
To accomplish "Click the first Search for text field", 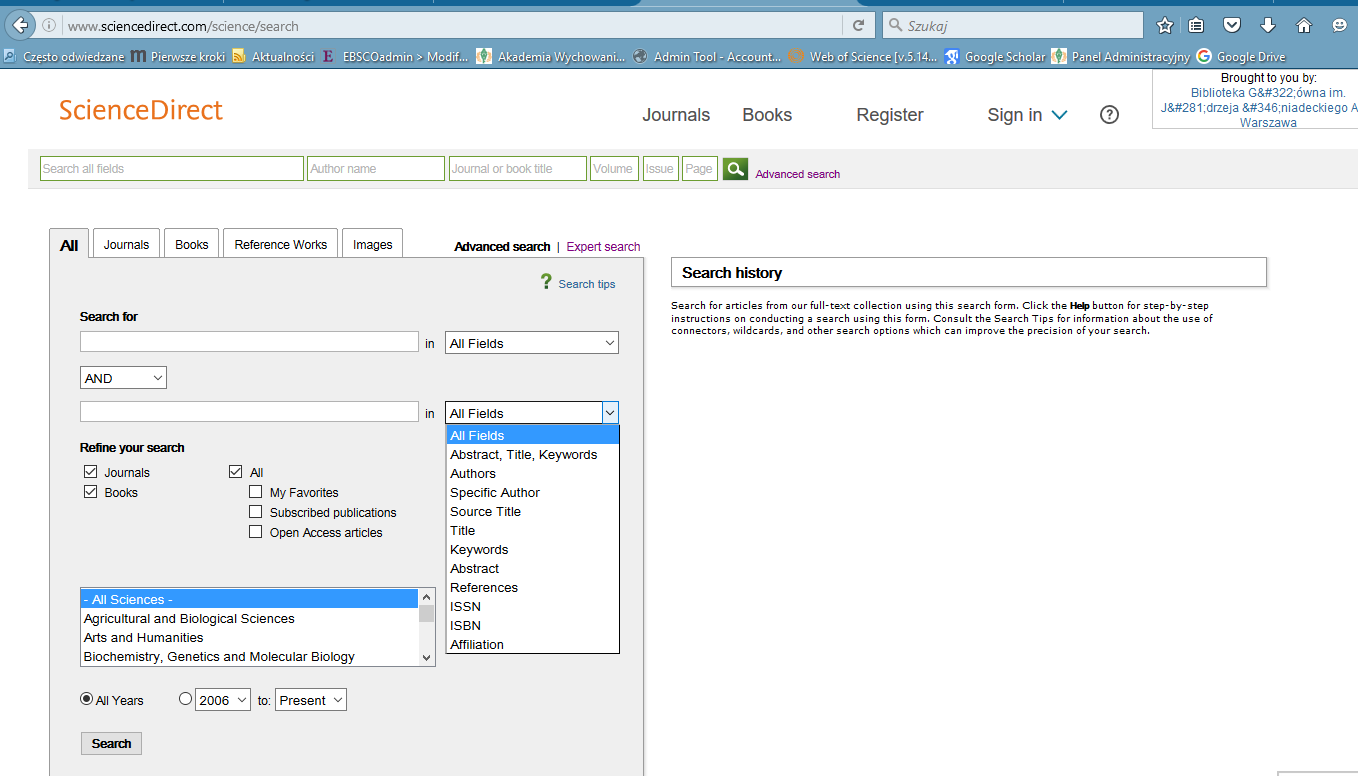I will pyautogui.click(x=249, y=342).
